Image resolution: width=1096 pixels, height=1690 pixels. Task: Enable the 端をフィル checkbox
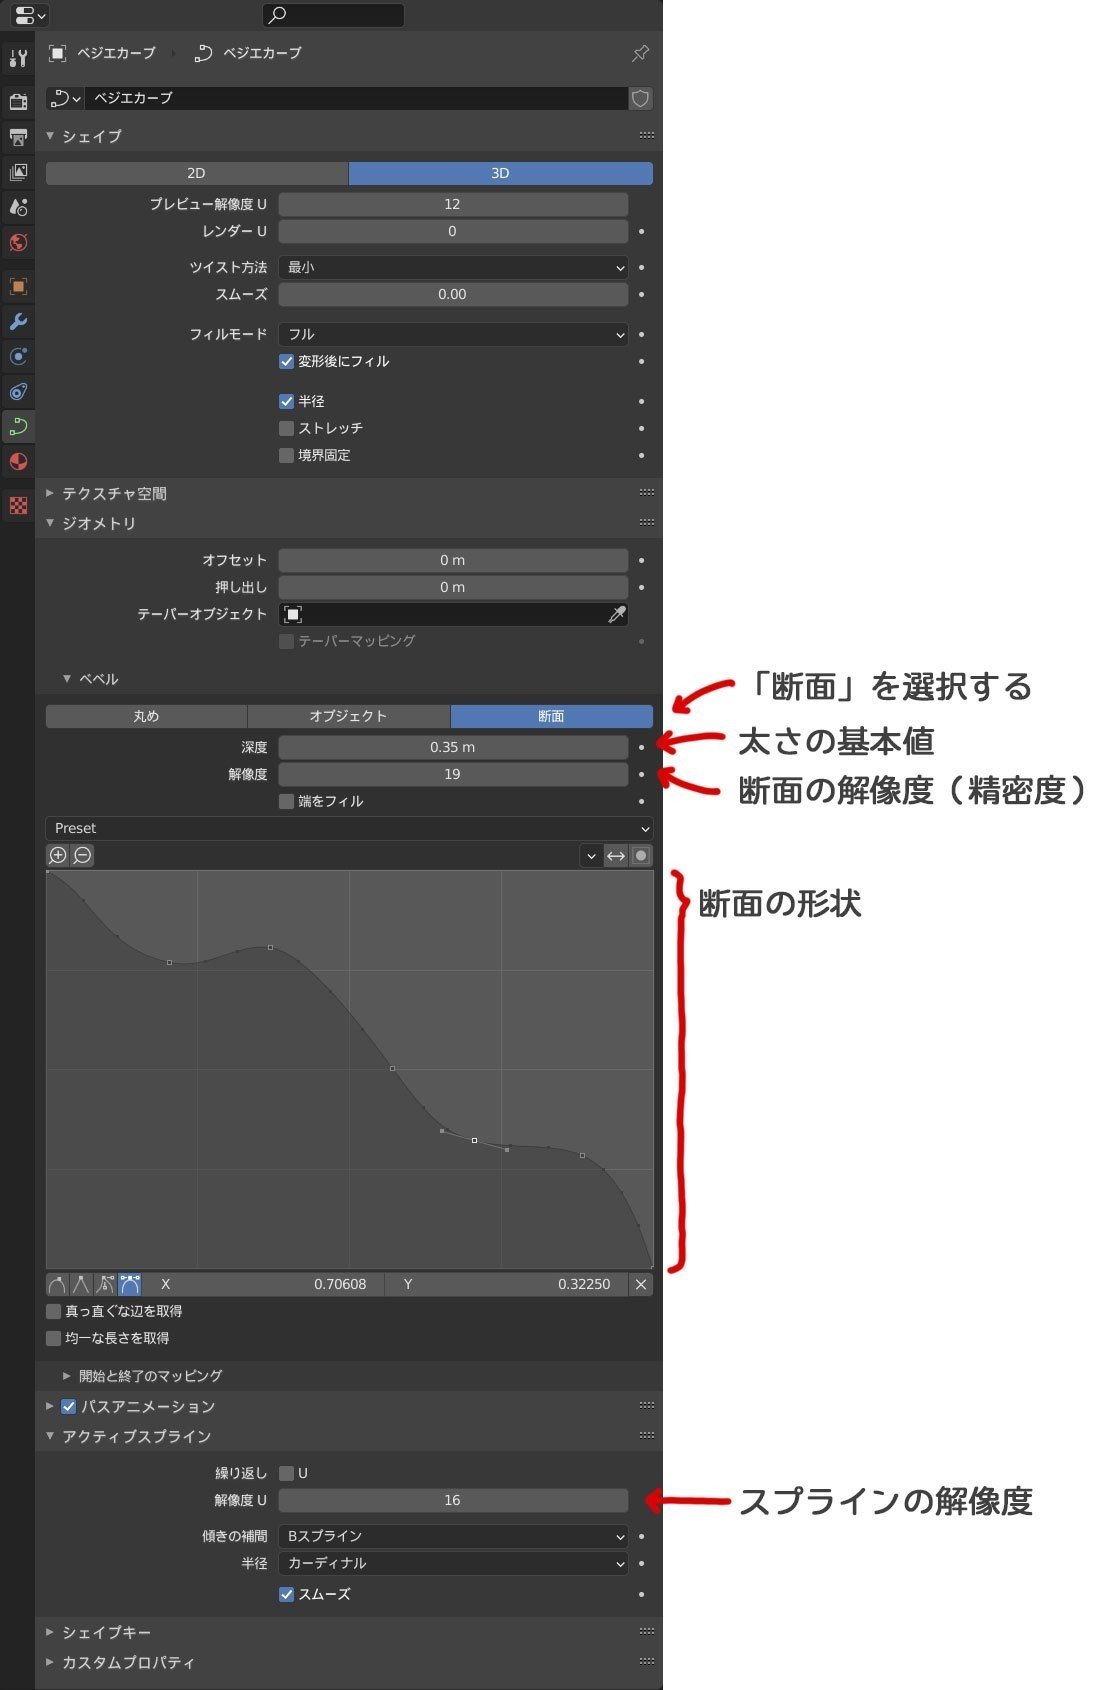click(286, 801)
